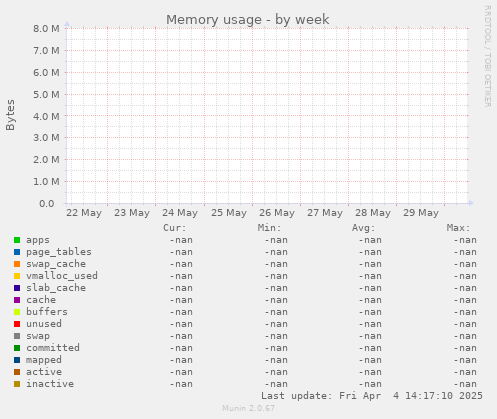Click the '2.0 M' y-axis tick label

coord(46,160)
